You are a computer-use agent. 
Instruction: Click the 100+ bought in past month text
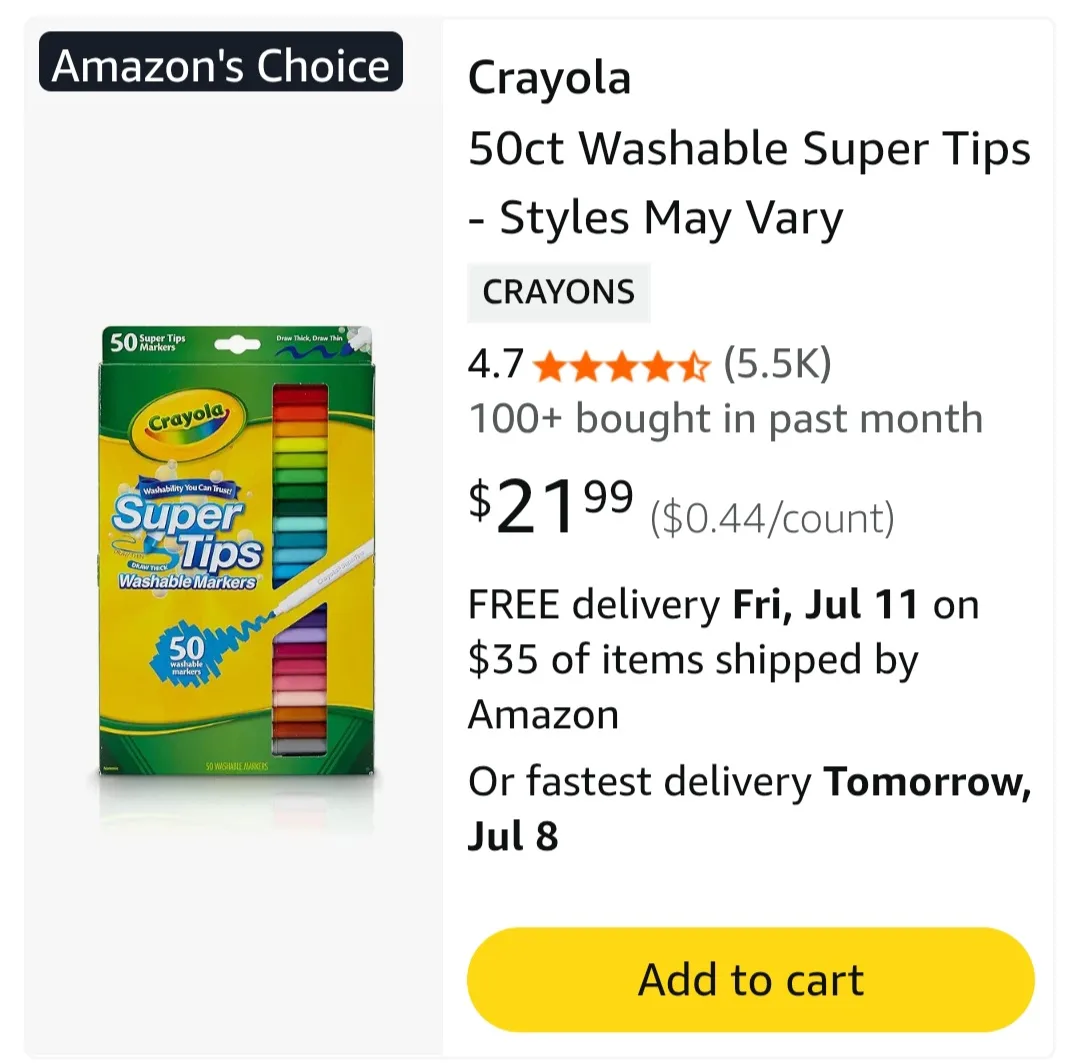pyautogui.click(x=726, y=419)
